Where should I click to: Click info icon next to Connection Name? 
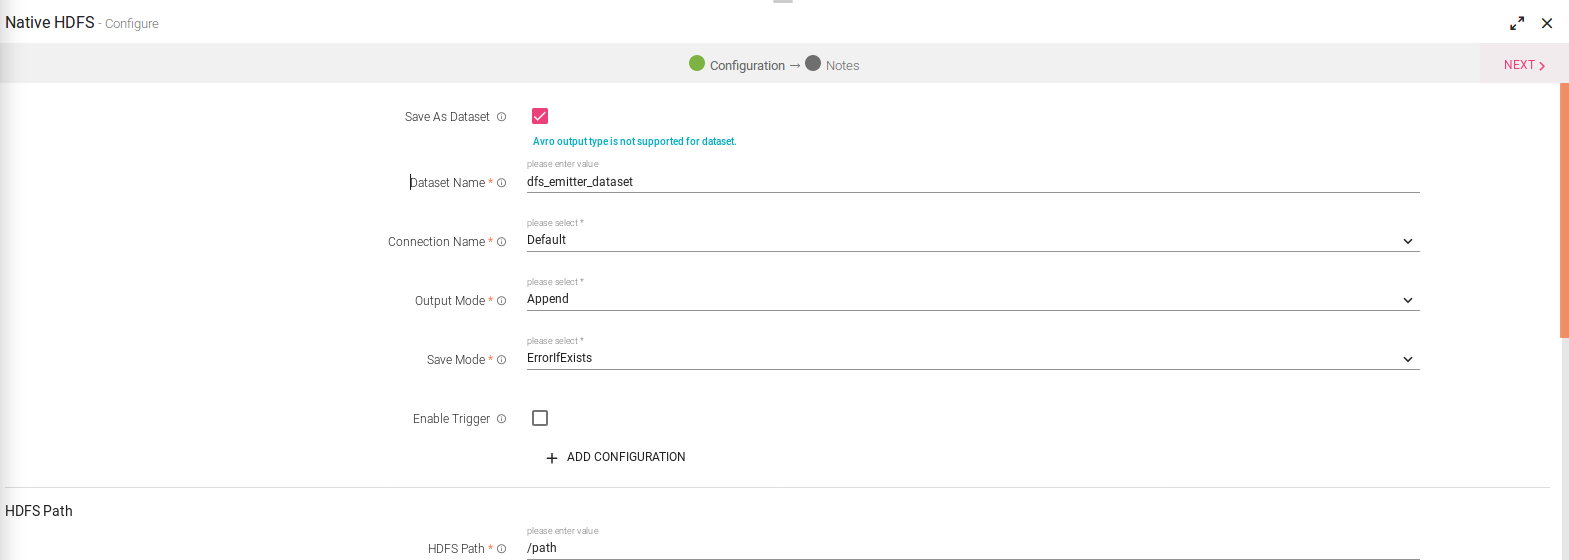tap(502, 242)
